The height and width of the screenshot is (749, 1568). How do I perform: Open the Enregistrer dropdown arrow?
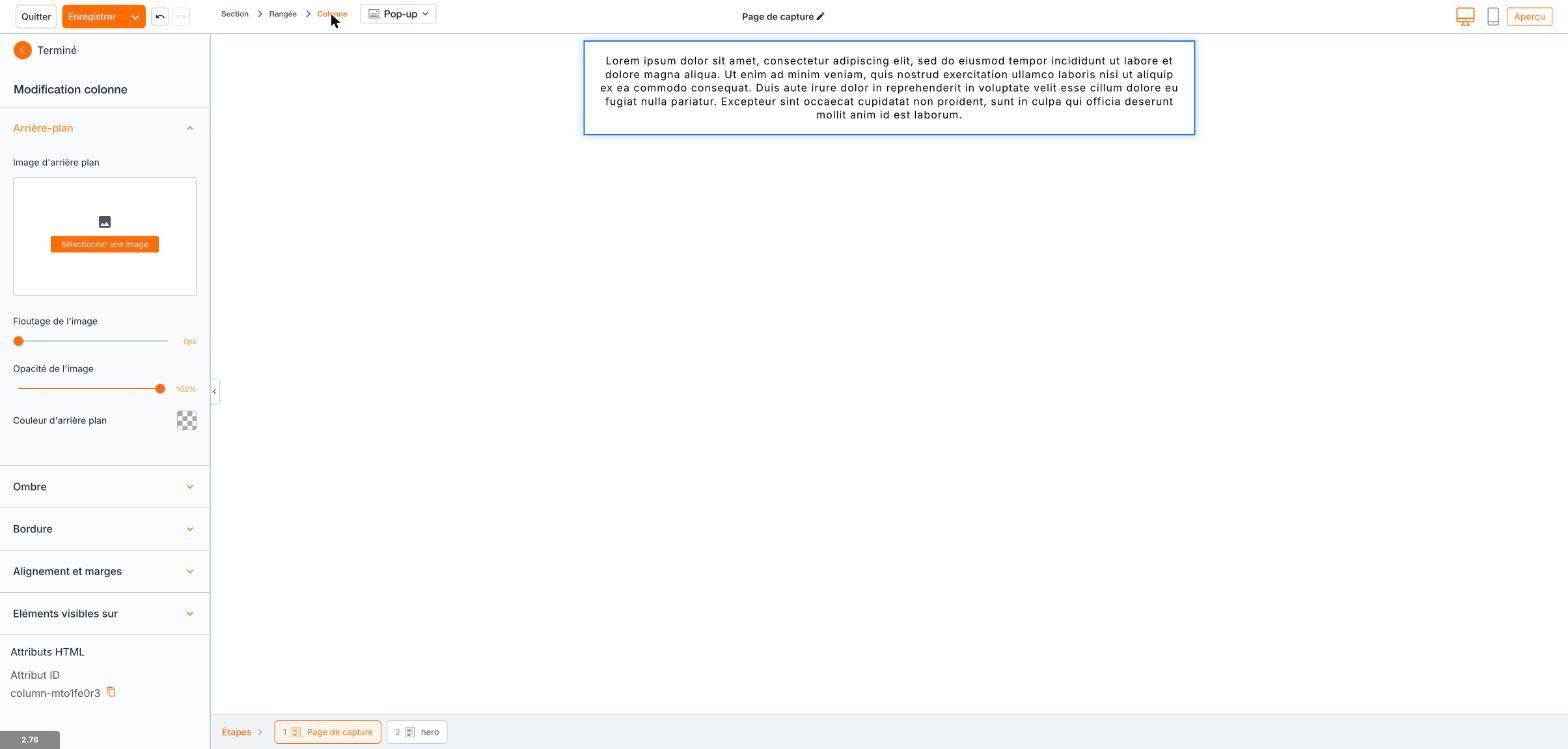[135, 17]
